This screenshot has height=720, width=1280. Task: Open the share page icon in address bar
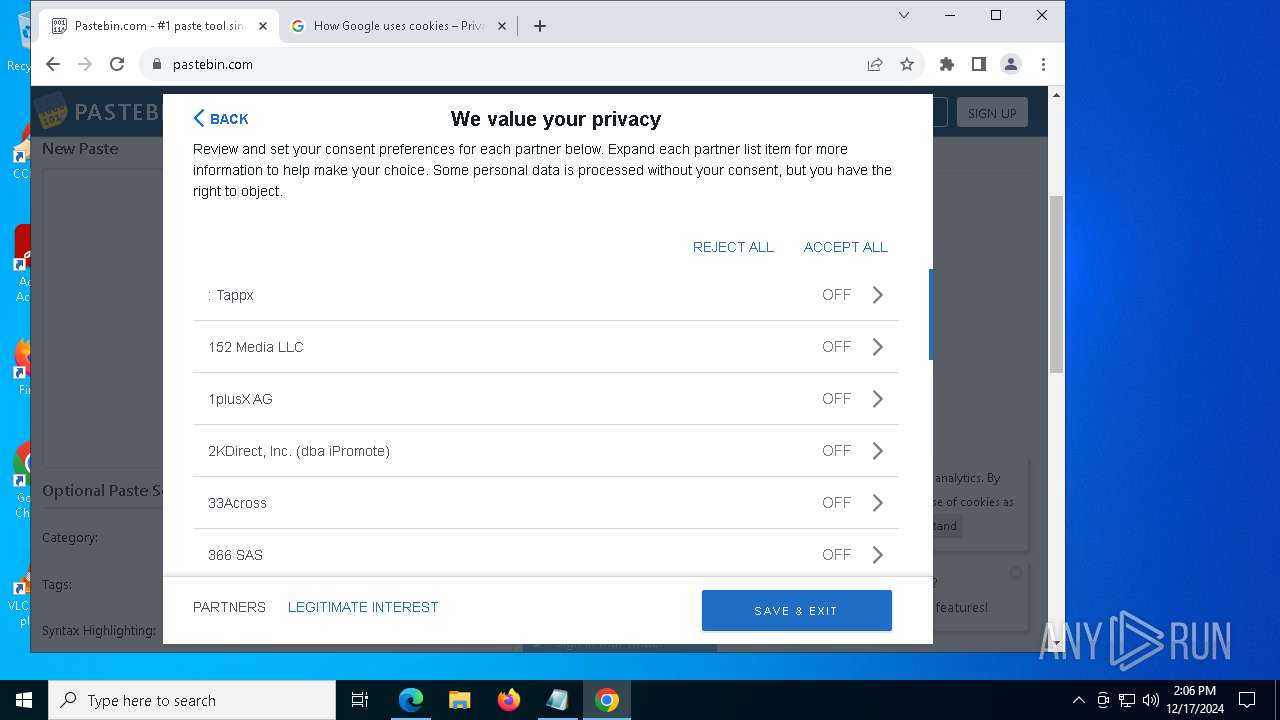click(x=875, y=64)
